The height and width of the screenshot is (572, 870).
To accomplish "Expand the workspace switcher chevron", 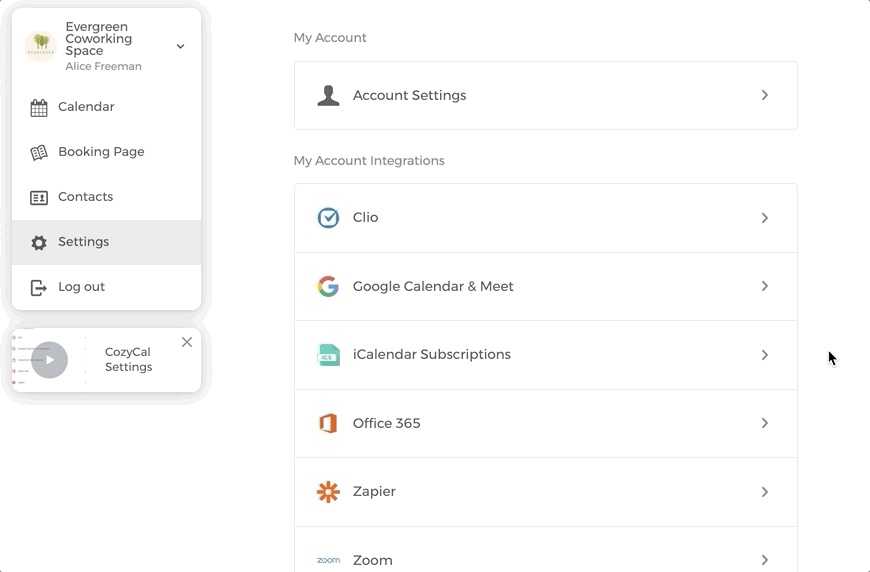I will point(180,46).
